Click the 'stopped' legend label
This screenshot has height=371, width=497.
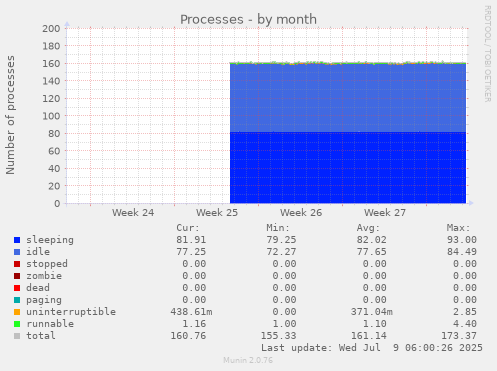click(47, 264)
